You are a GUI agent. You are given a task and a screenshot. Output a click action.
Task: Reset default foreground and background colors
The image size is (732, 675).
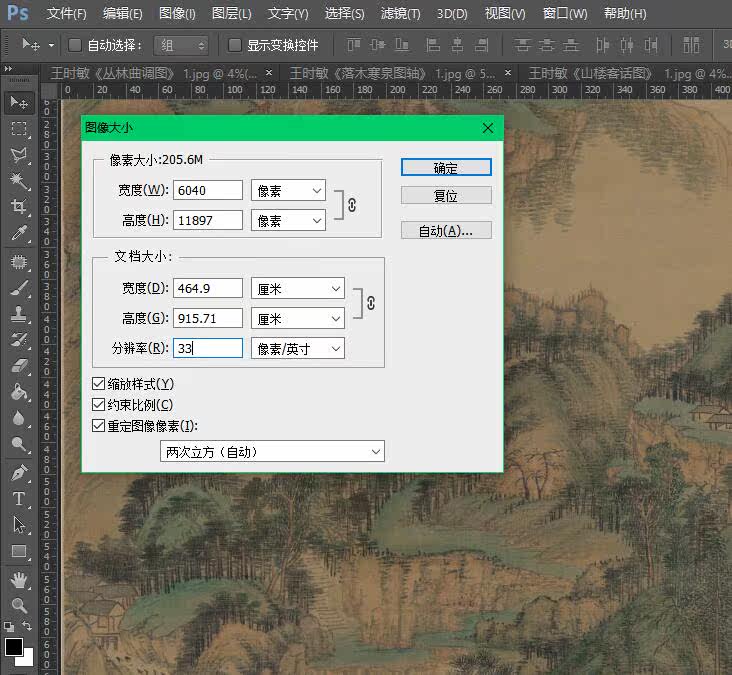[9, 626]
